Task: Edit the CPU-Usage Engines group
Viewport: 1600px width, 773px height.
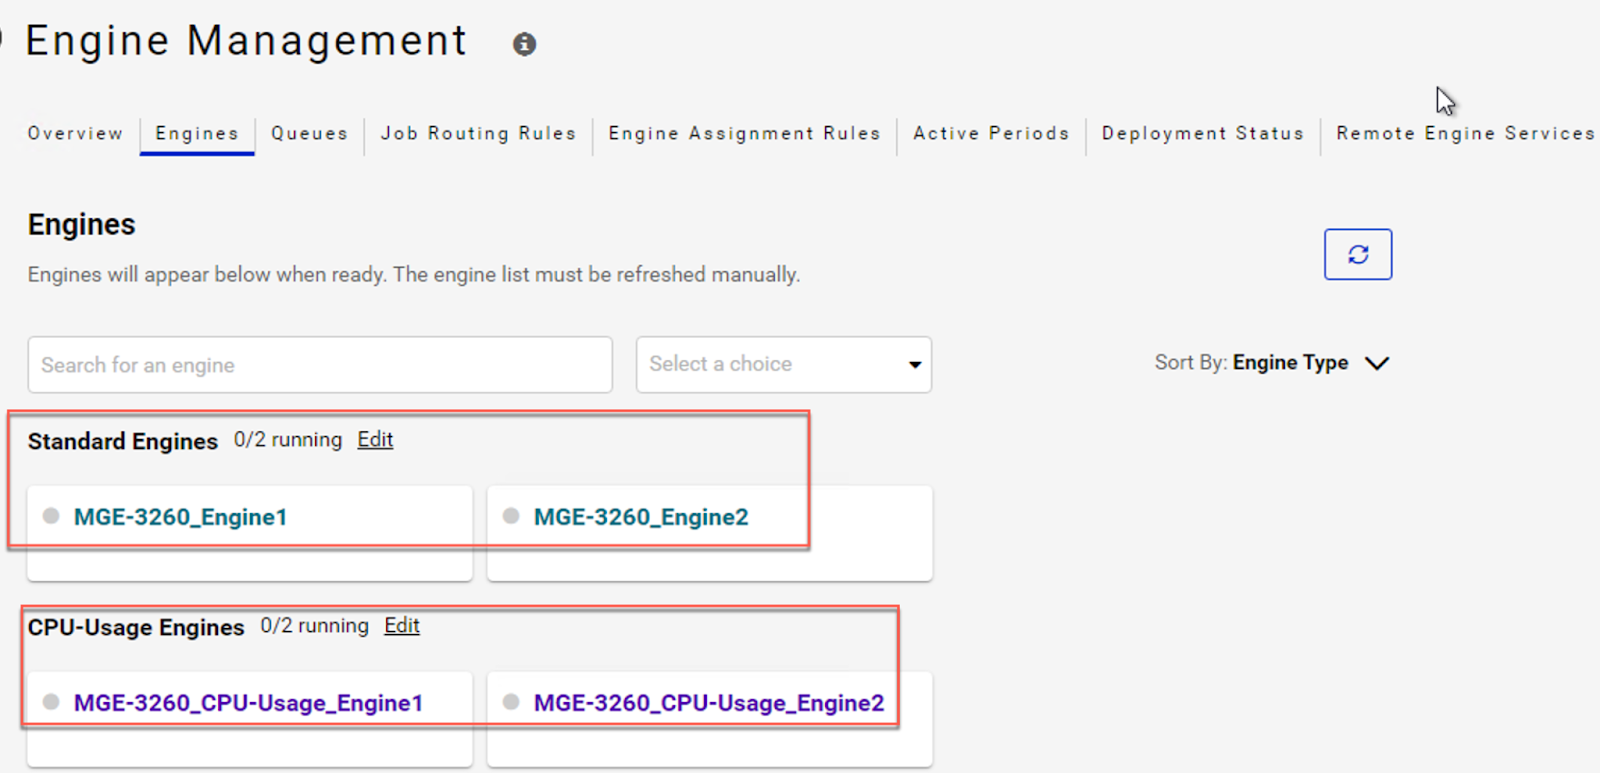Action: point(402,626)
